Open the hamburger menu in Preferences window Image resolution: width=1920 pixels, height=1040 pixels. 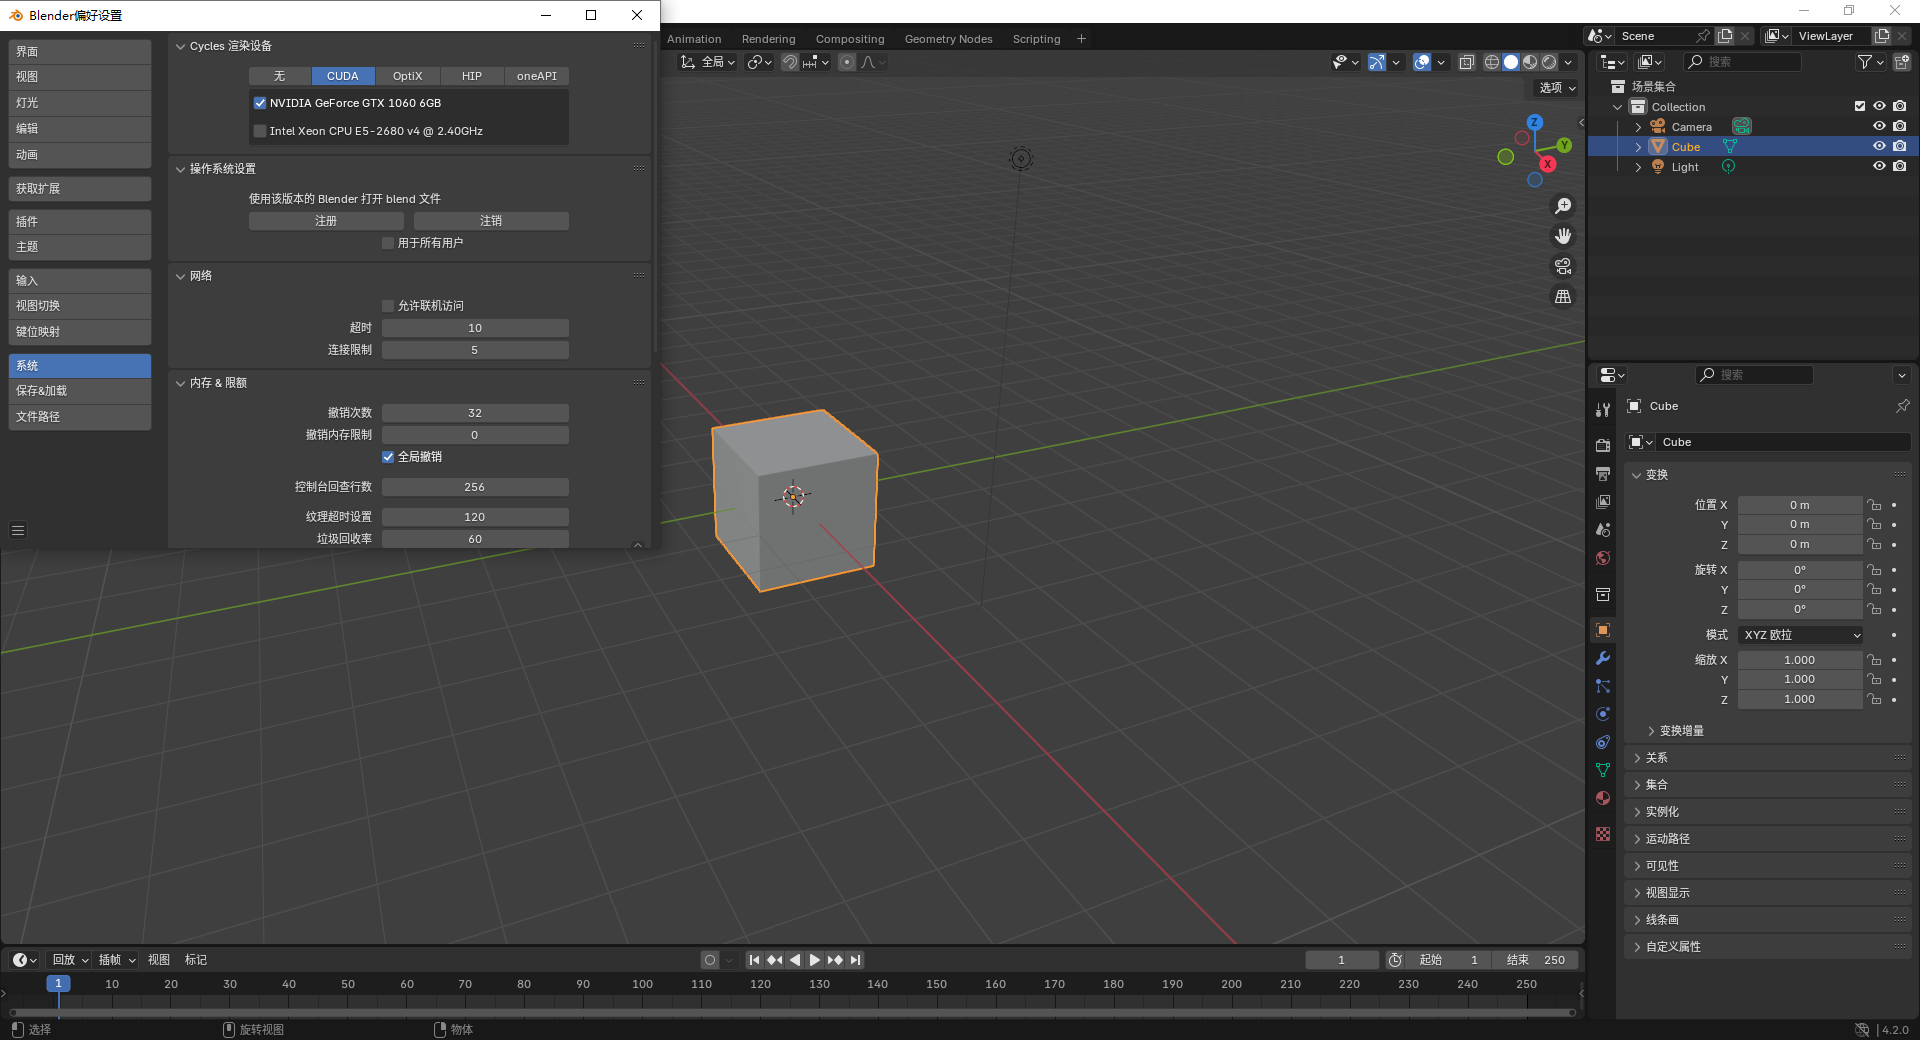coord(17,531)
